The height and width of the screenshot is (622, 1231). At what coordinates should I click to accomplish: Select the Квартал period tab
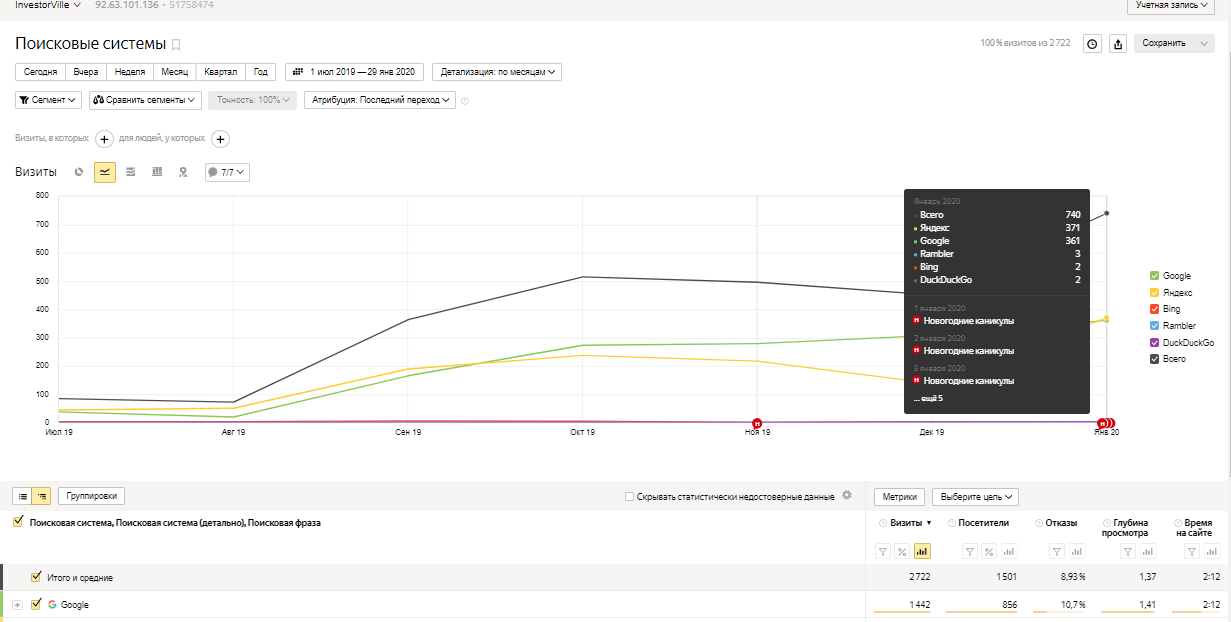point(220,72)
